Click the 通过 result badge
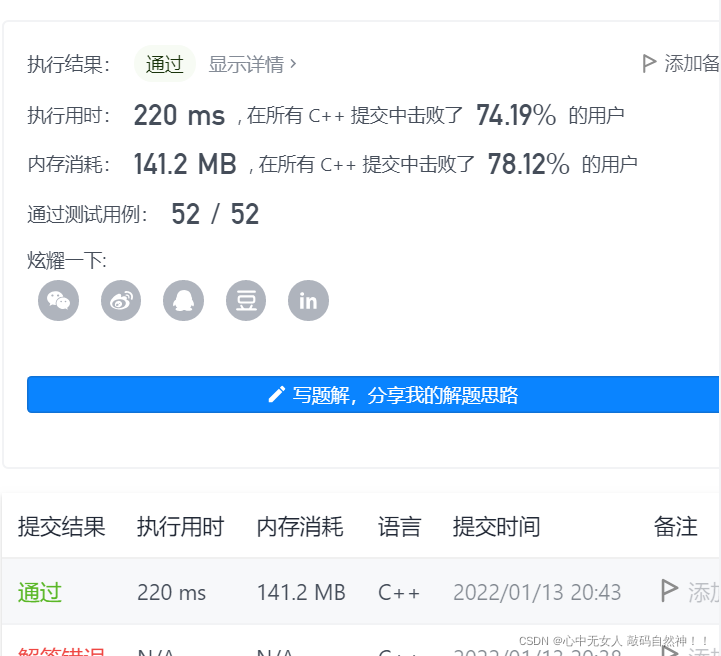The image size is (721, 656). [165, 64]
